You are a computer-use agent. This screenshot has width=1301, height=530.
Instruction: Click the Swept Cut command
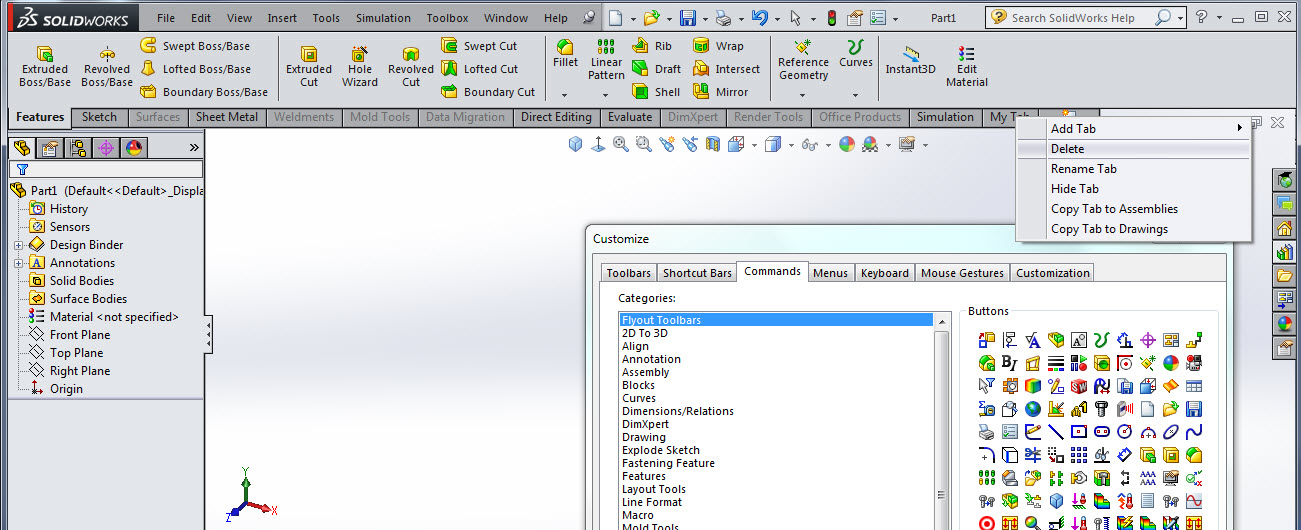tap(479, 46)
